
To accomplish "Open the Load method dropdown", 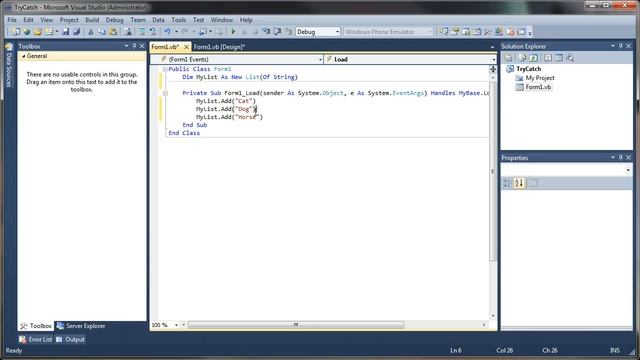I will pyautogui.click(x=493, y=60).
